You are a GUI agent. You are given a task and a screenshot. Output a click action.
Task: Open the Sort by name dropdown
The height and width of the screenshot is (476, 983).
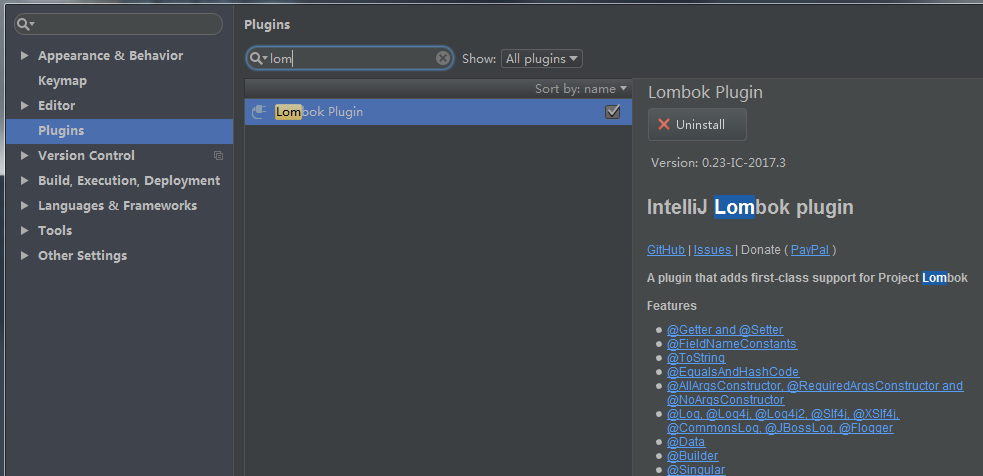(581, 89)
